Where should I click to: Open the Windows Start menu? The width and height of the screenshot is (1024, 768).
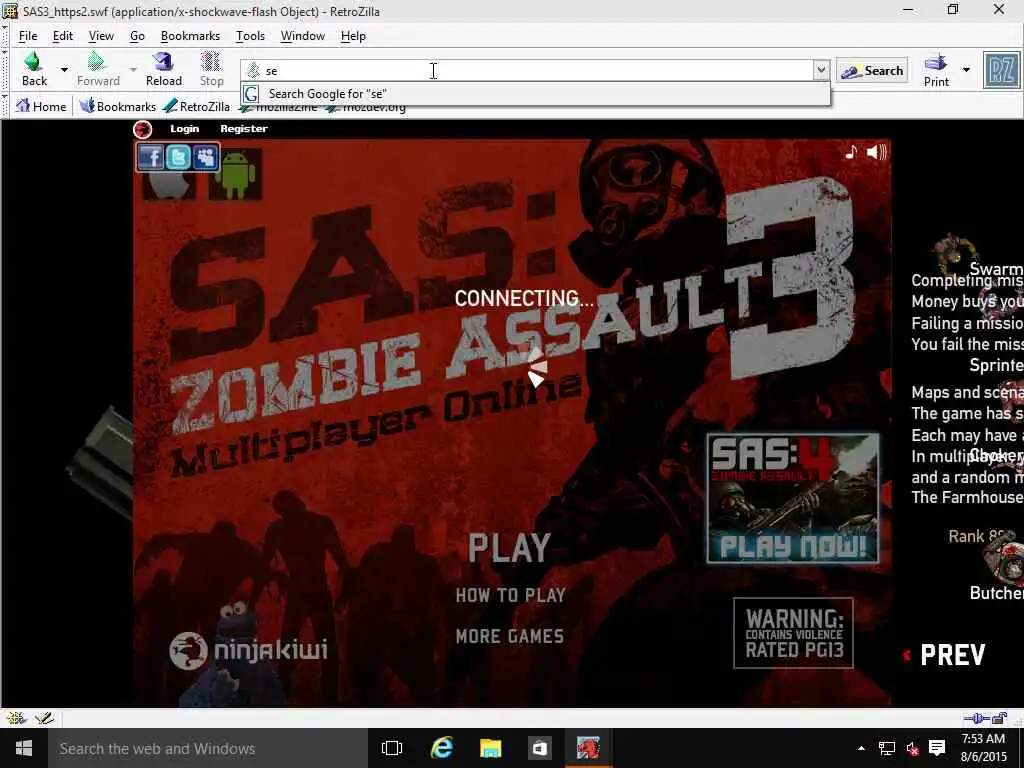[24, 748]
